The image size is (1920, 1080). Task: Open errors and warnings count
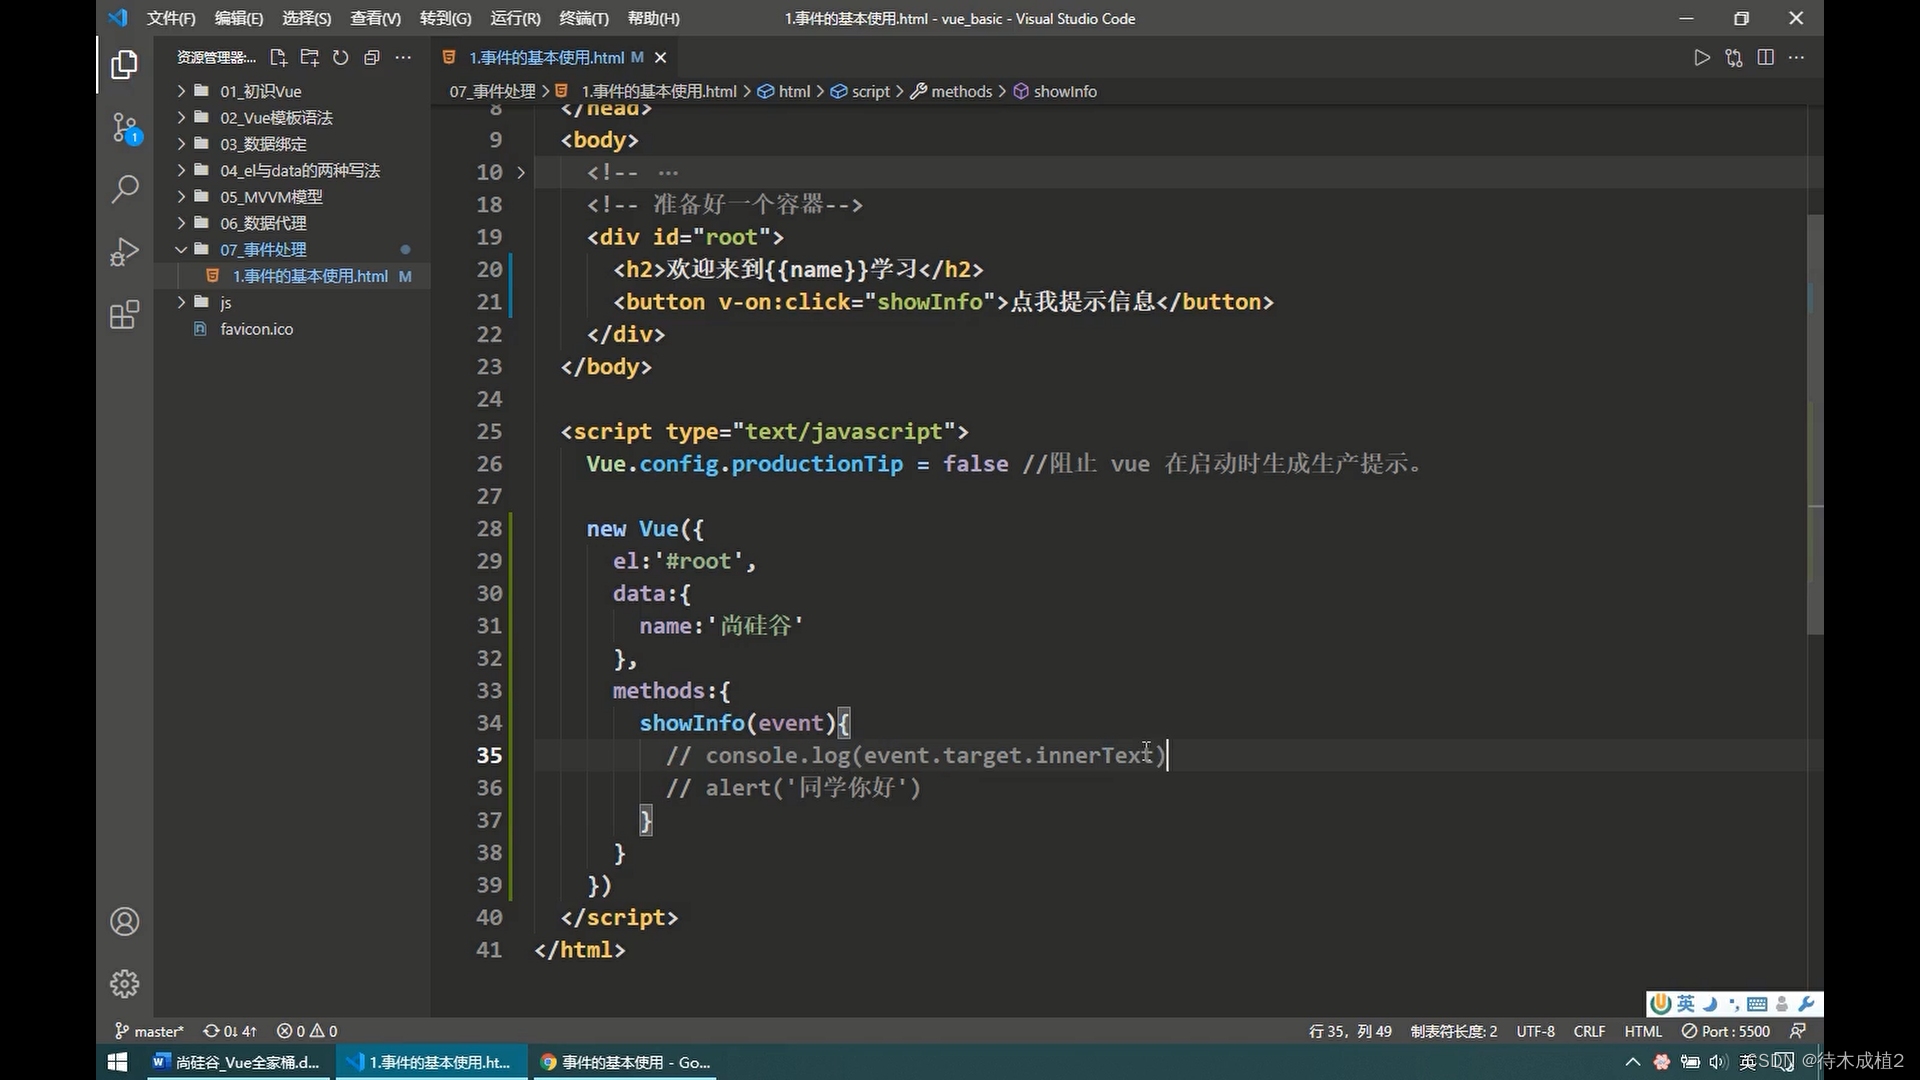coord(307,1031)
